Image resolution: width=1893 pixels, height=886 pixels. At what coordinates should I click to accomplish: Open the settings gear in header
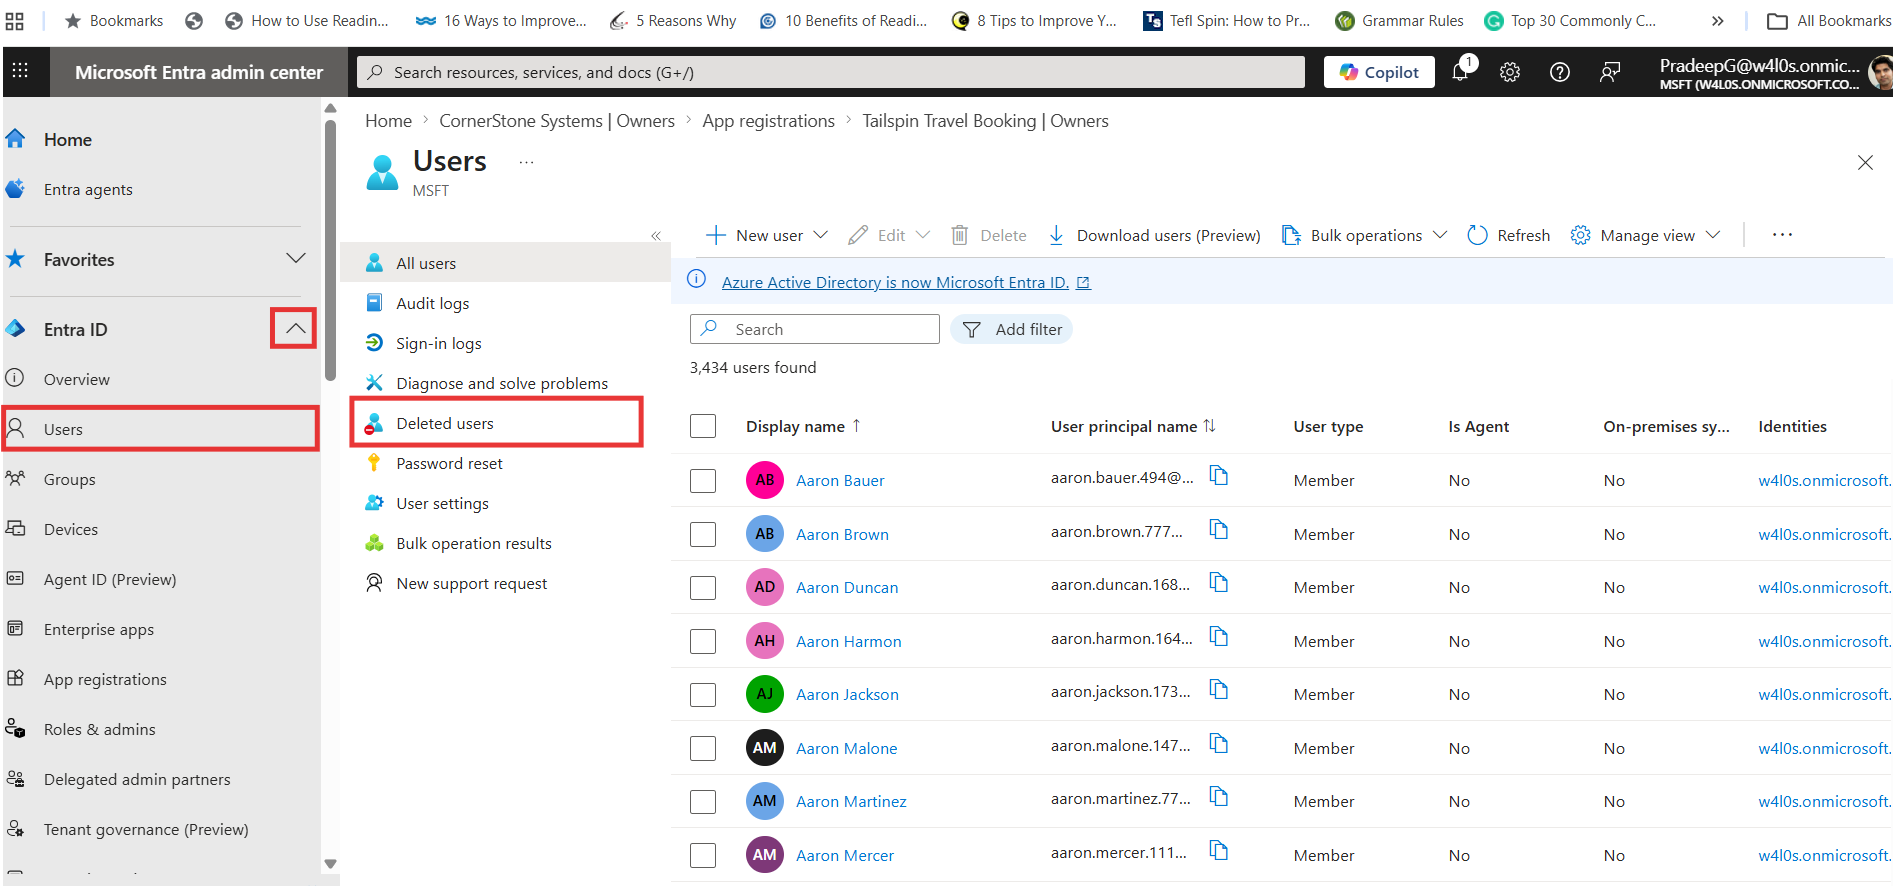click(x=1510, y=72)
